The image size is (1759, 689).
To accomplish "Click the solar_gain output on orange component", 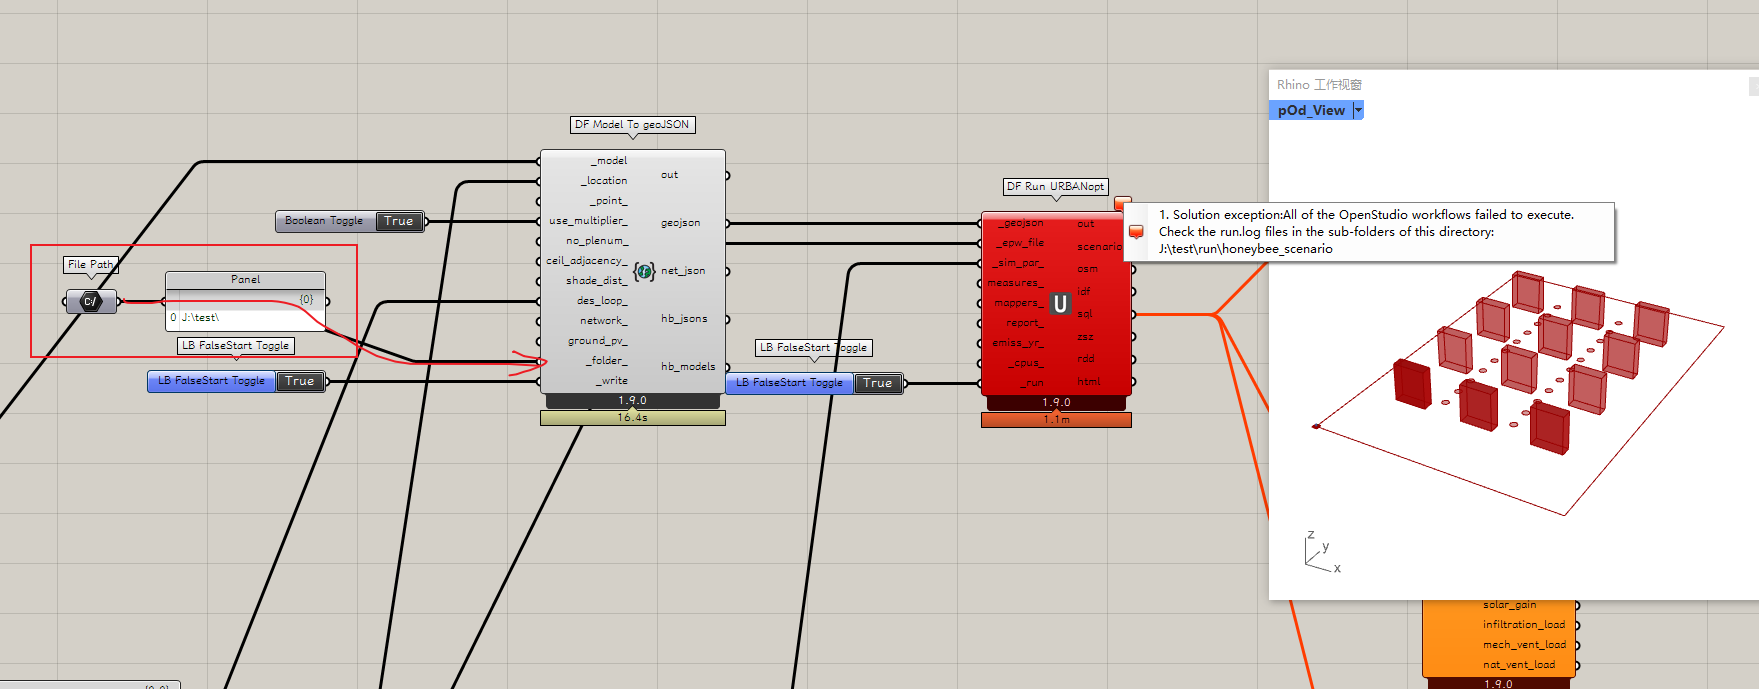I will click(x=1509, y=605).
